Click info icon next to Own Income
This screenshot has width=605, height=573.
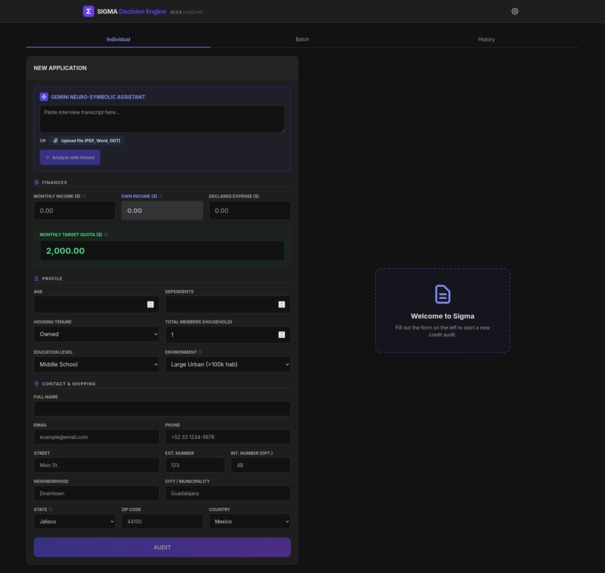(161, 196)
